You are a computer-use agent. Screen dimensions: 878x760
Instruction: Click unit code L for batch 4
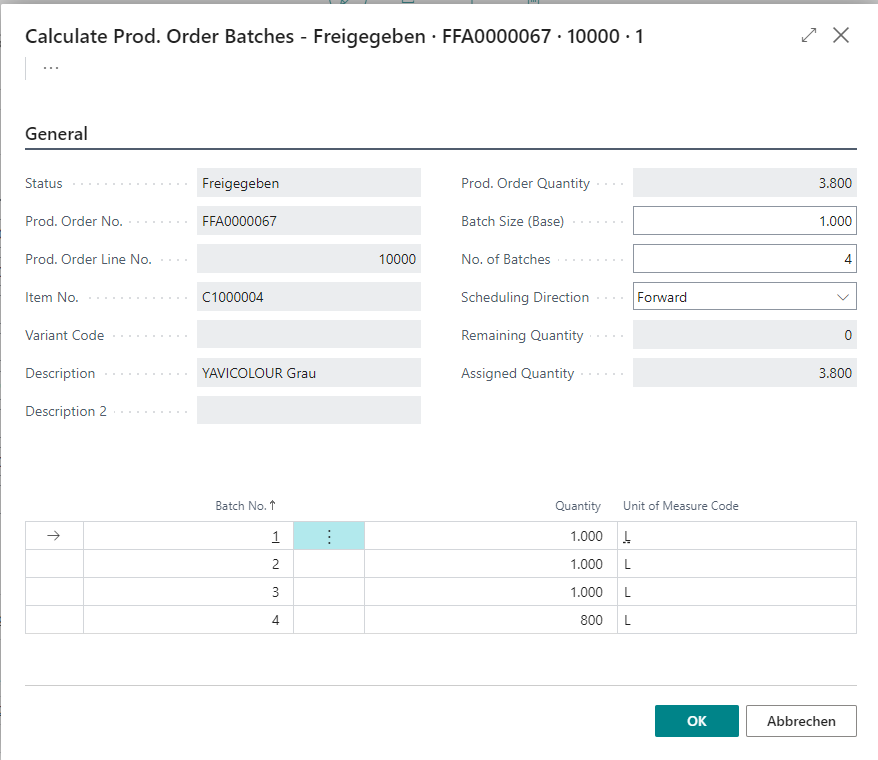736,620
